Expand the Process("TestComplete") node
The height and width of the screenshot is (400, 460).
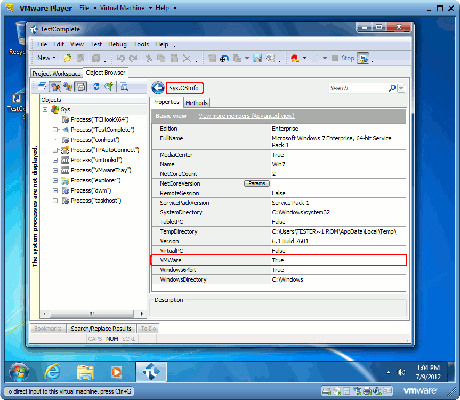(x=55, y=129)
